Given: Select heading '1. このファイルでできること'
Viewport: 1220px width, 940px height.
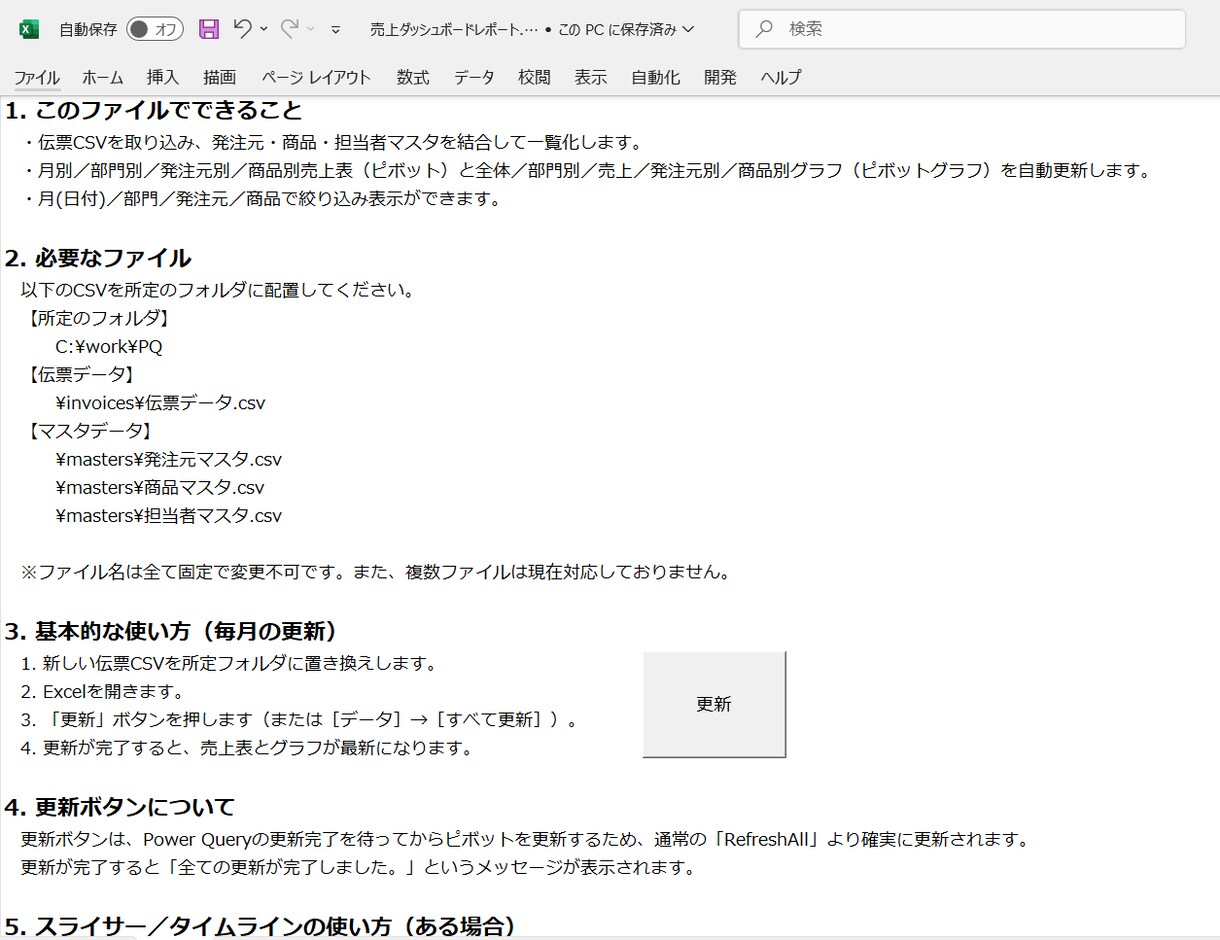Looking at the screenshot, I should [154, 110].
